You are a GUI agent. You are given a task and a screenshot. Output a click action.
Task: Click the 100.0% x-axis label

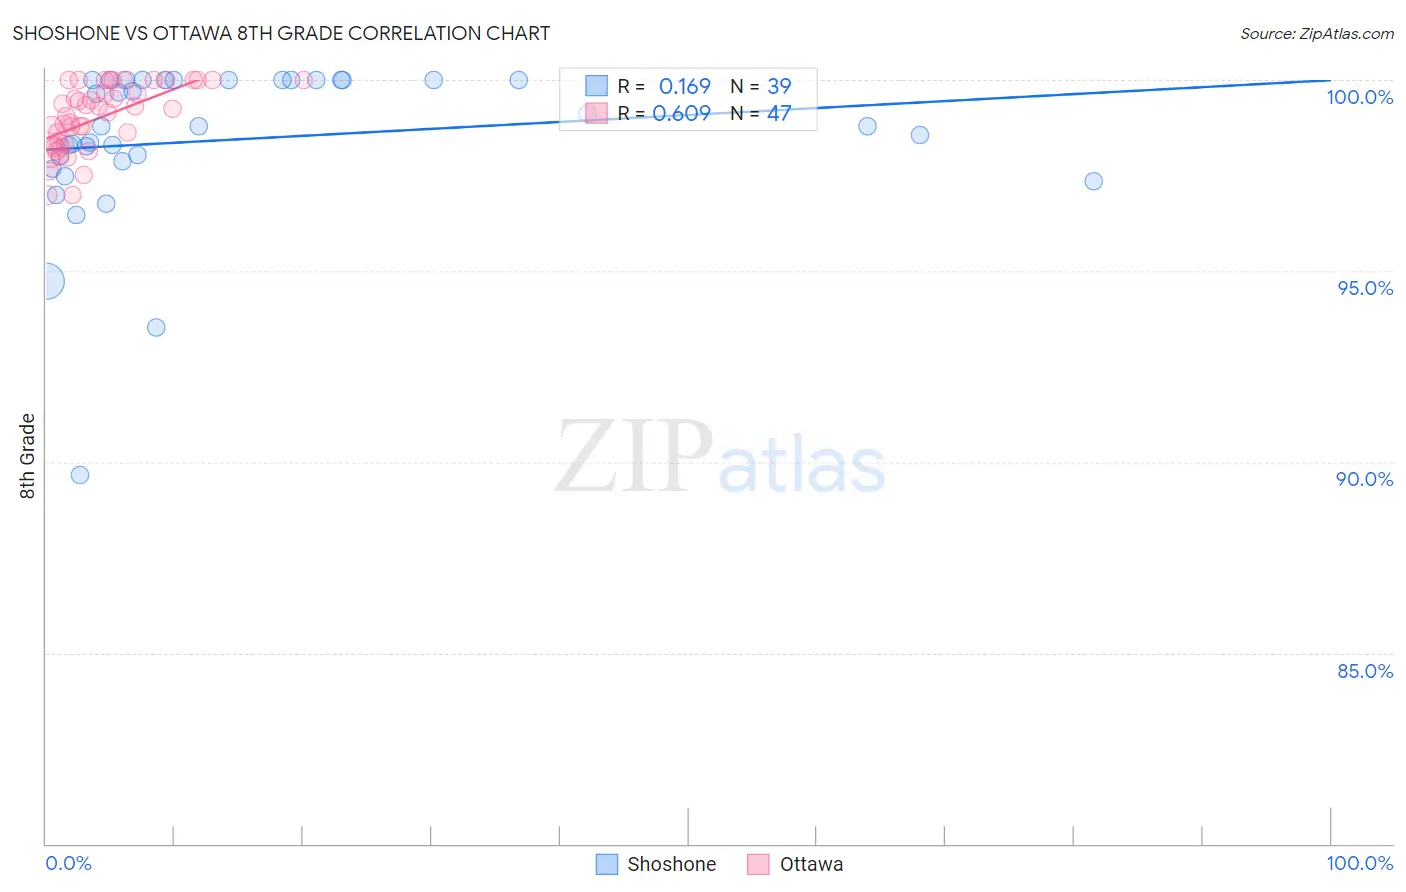[1359, 863]
